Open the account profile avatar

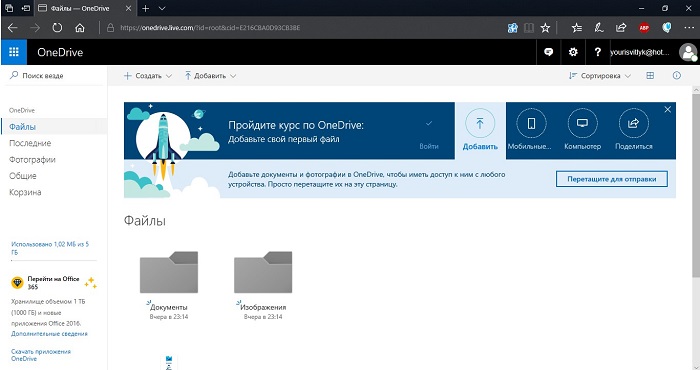click(688, 52)
